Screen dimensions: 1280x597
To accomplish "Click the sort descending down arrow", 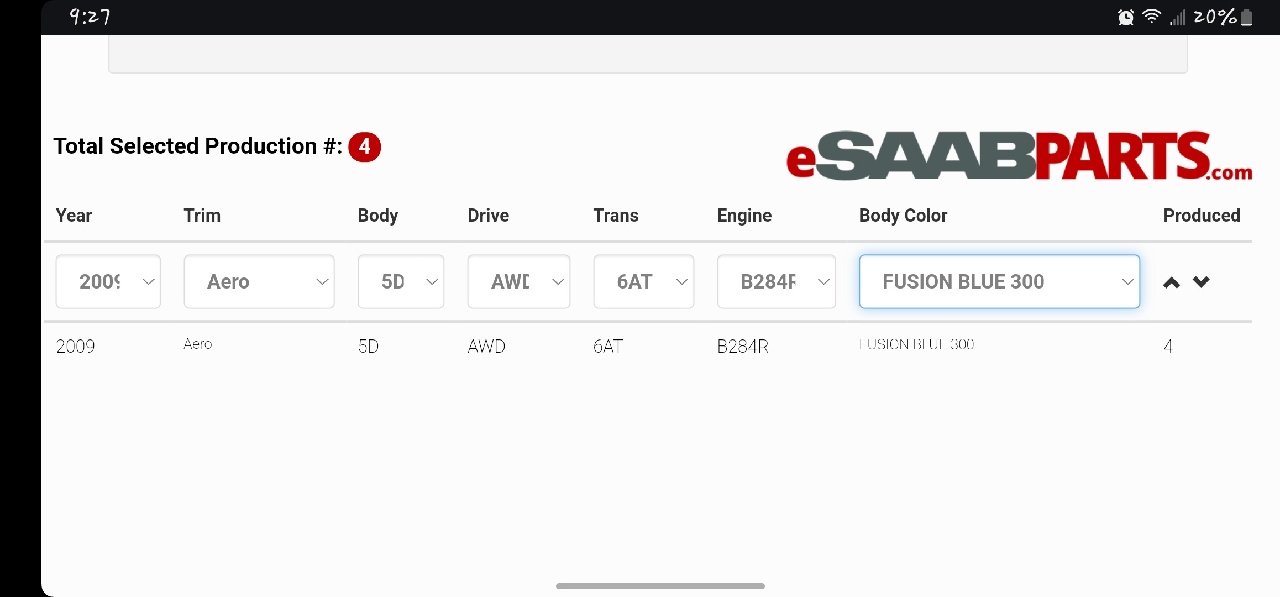I will 1201,282.
